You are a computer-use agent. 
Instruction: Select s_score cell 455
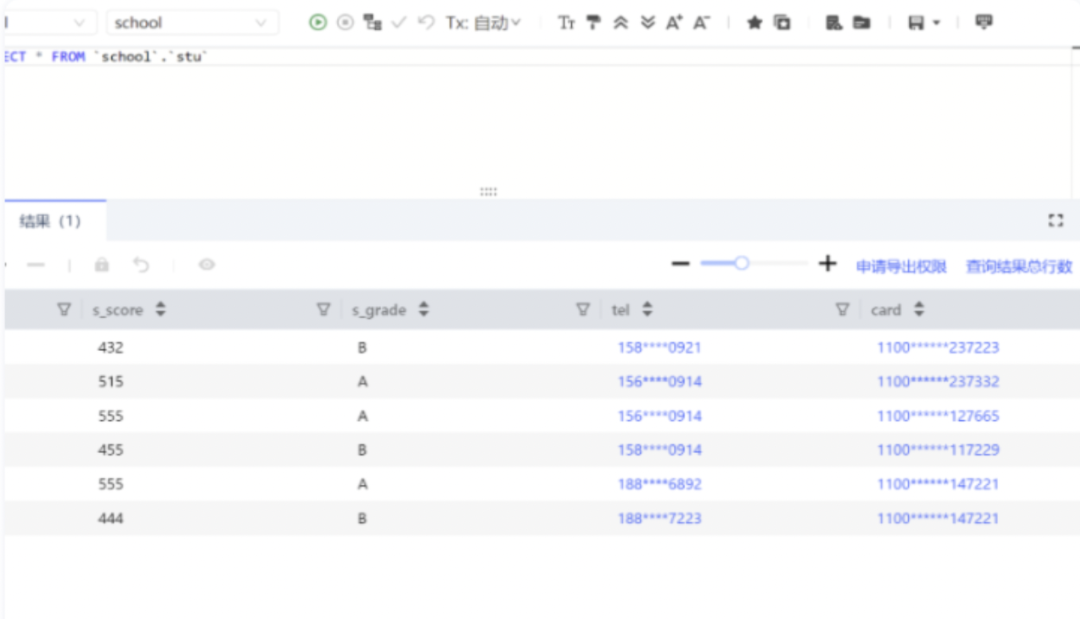[x=110, y=450]
